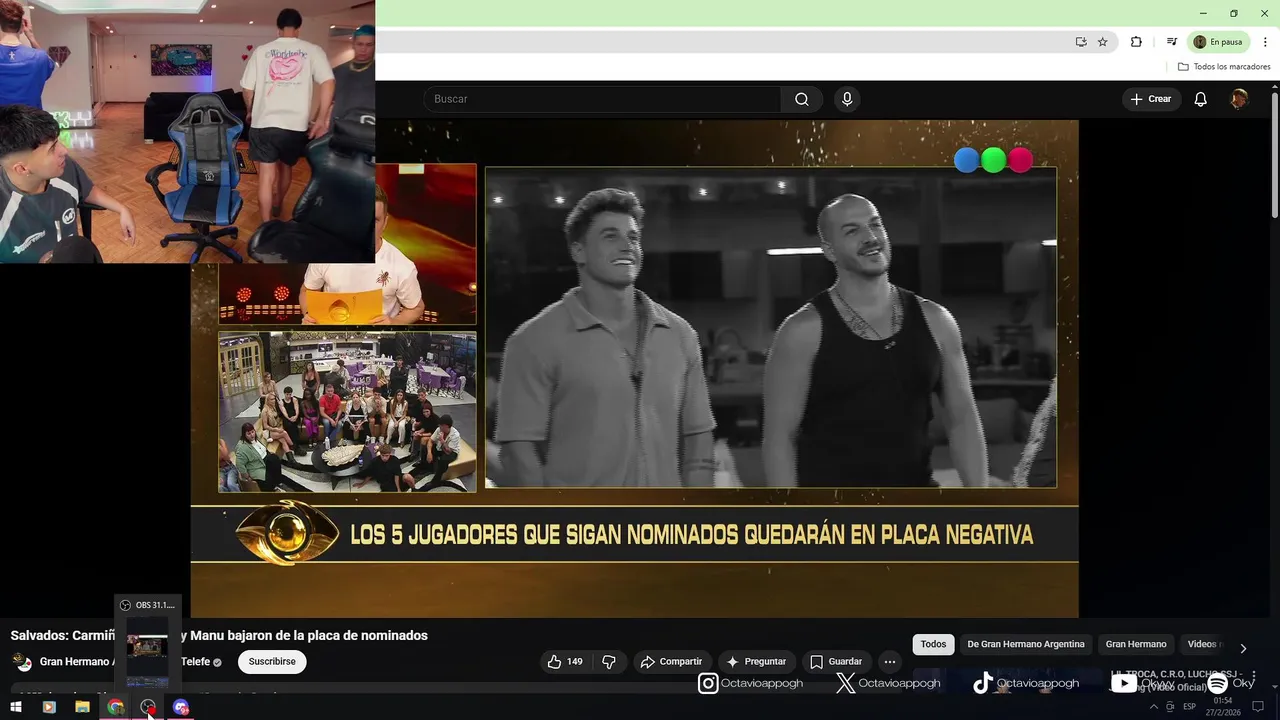Click the YouTube search magnifier button
1280x720 pixels.
coord(802,99)
